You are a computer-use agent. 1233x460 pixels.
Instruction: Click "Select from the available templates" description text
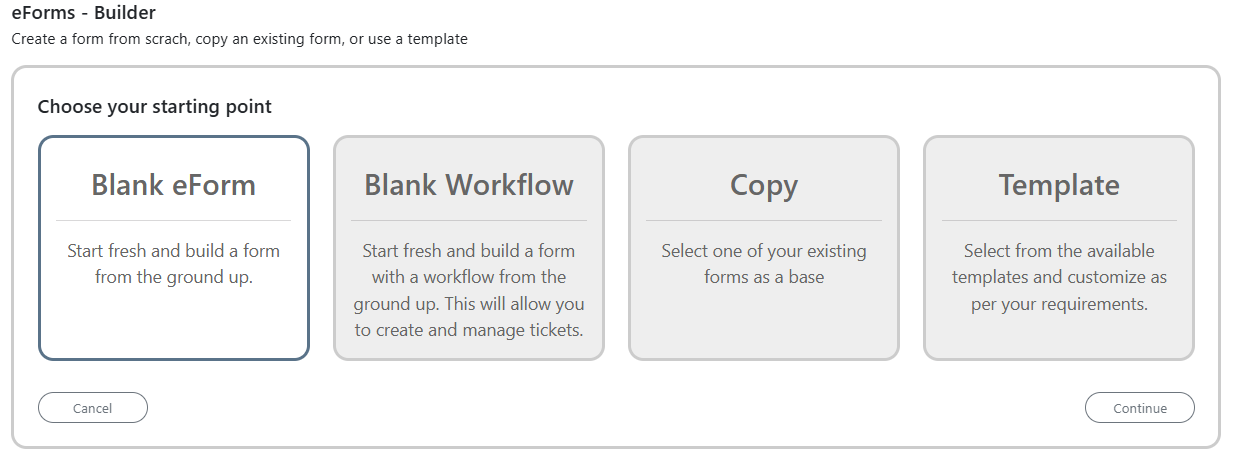[x=1059, y=277]
